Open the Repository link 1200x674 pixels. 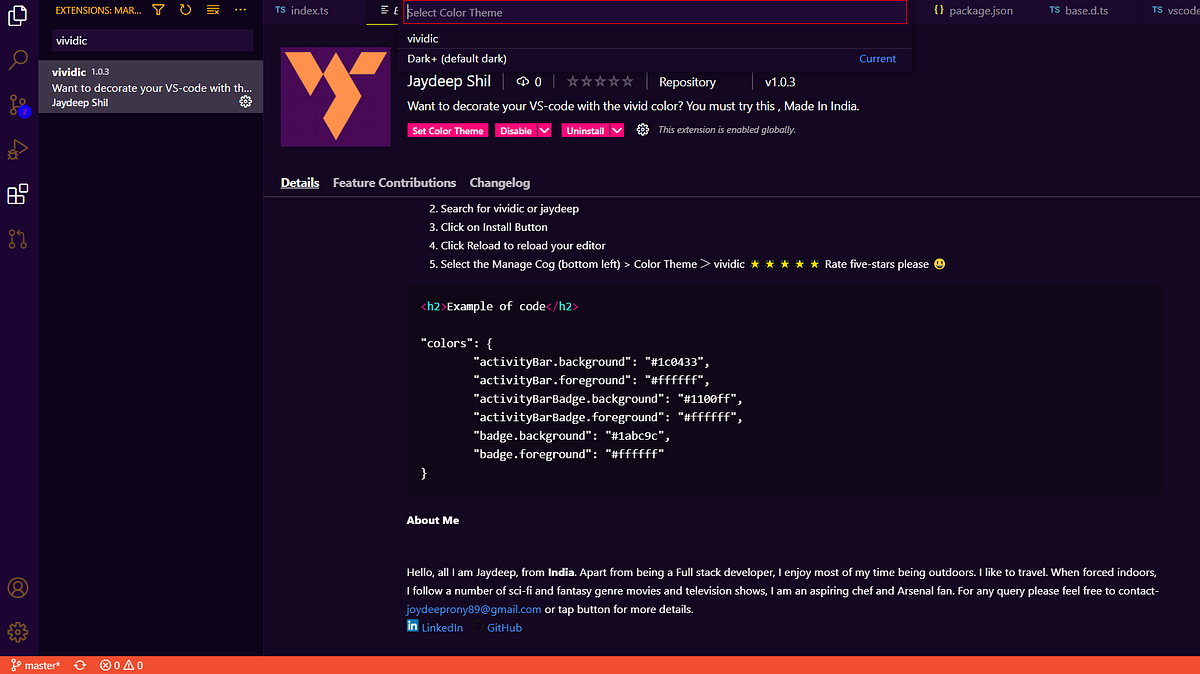687,81
